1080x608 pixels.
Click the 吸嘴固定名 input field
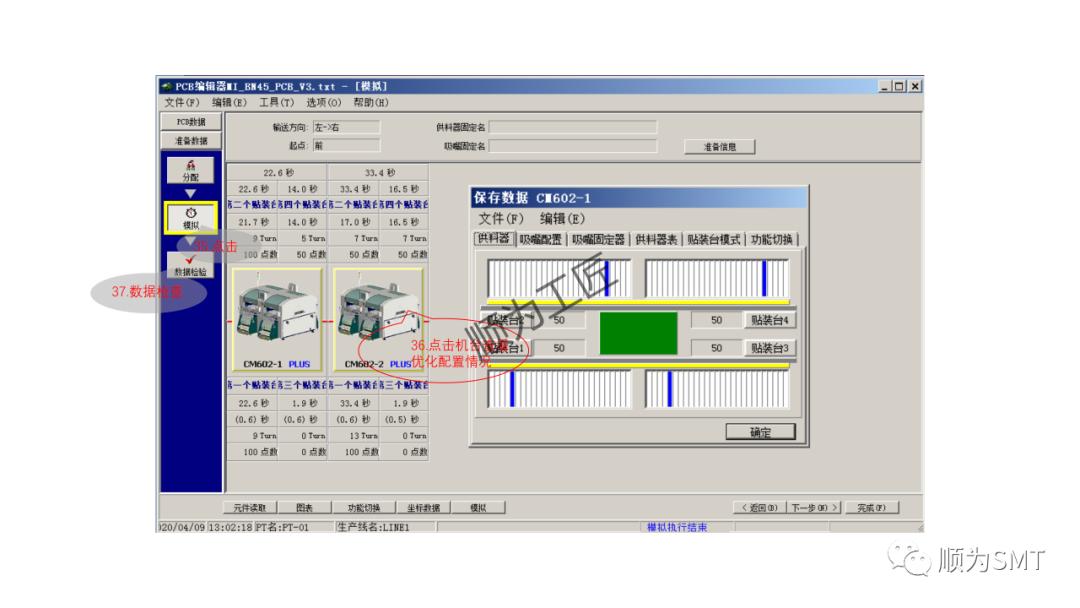click(572, 146)
